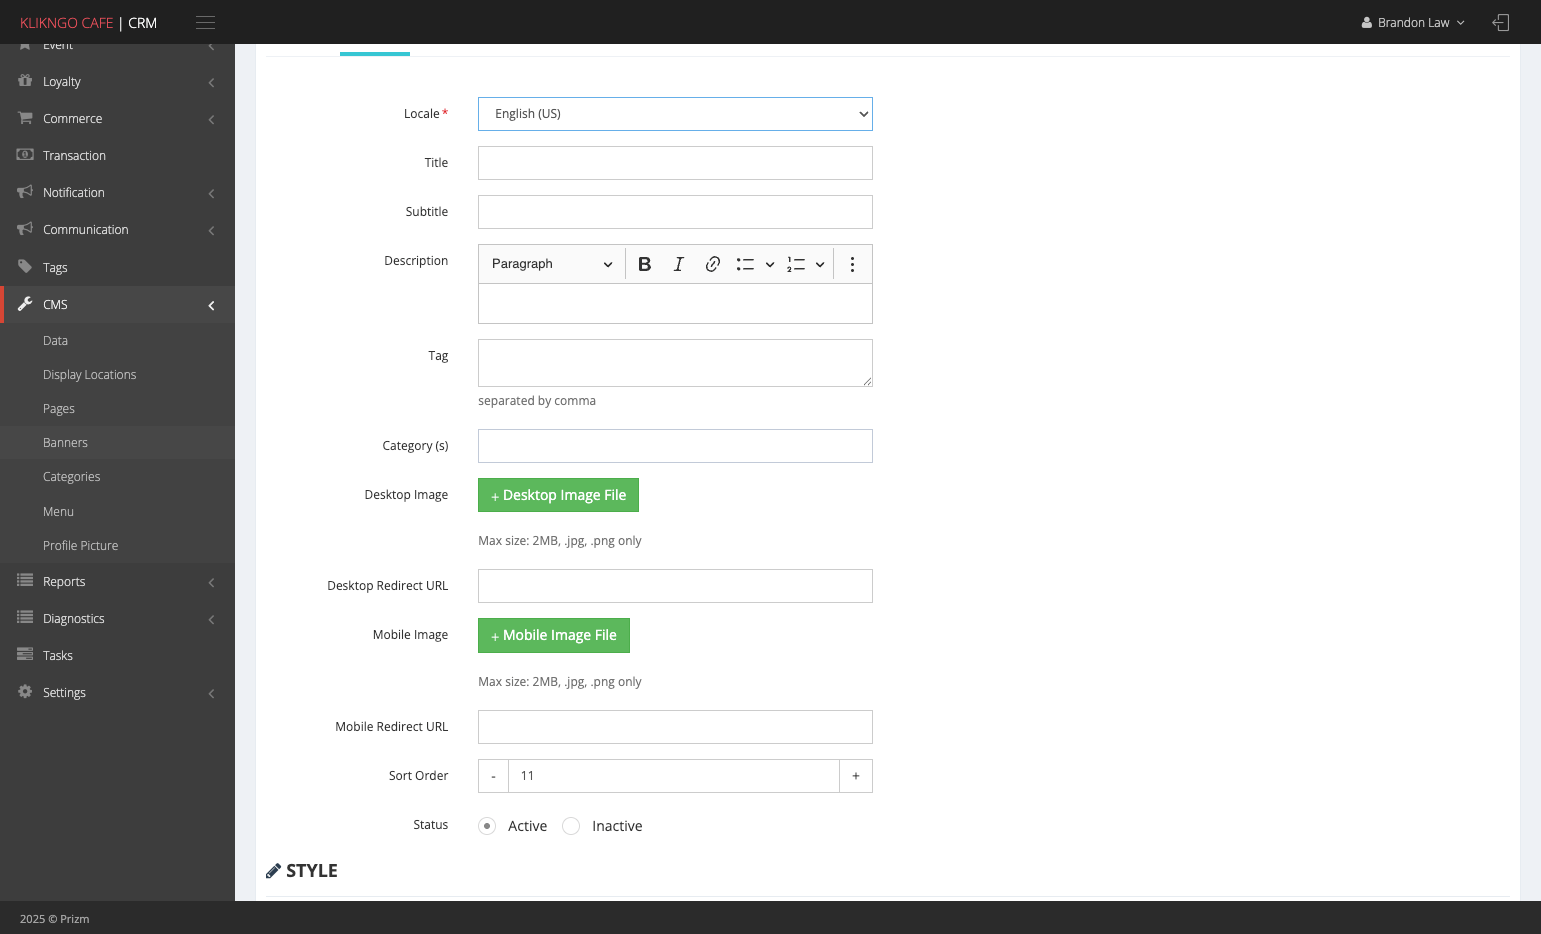Apply bold formatting in Description editor
Image resolution: width=1541 pixels, height=934 pixels.
pyautogui.click(x=645, y=264)
